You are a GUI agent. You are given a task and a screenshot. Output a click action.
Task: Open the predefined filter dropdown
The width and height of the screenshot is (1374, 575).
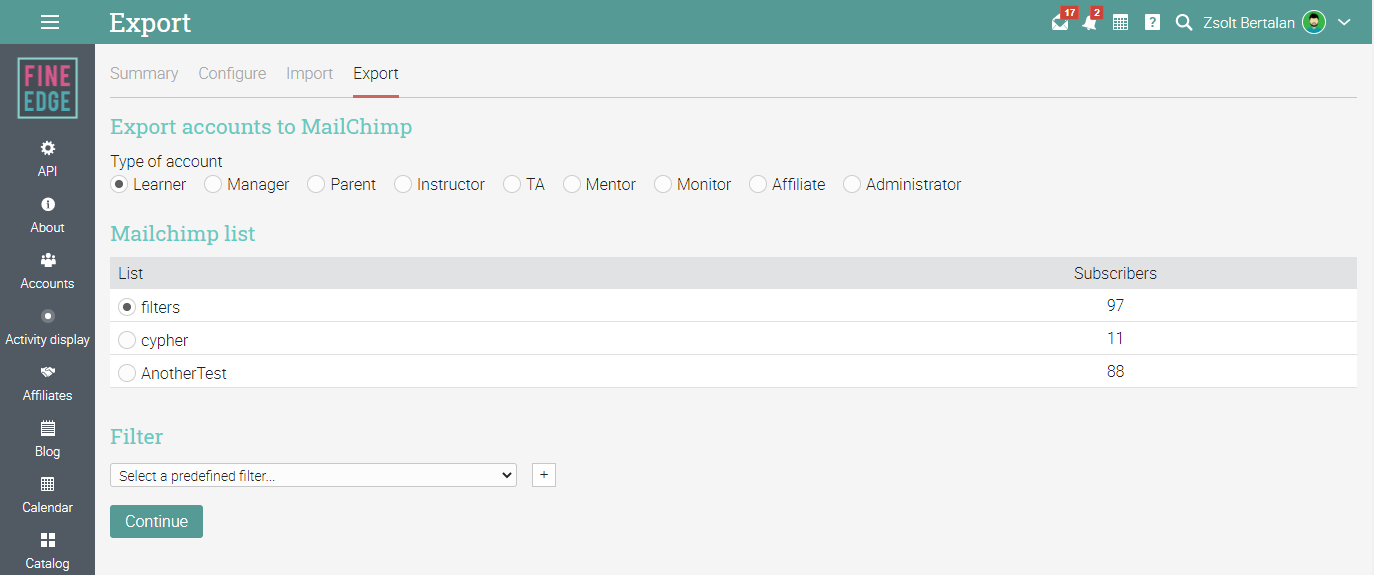[313, 475]
